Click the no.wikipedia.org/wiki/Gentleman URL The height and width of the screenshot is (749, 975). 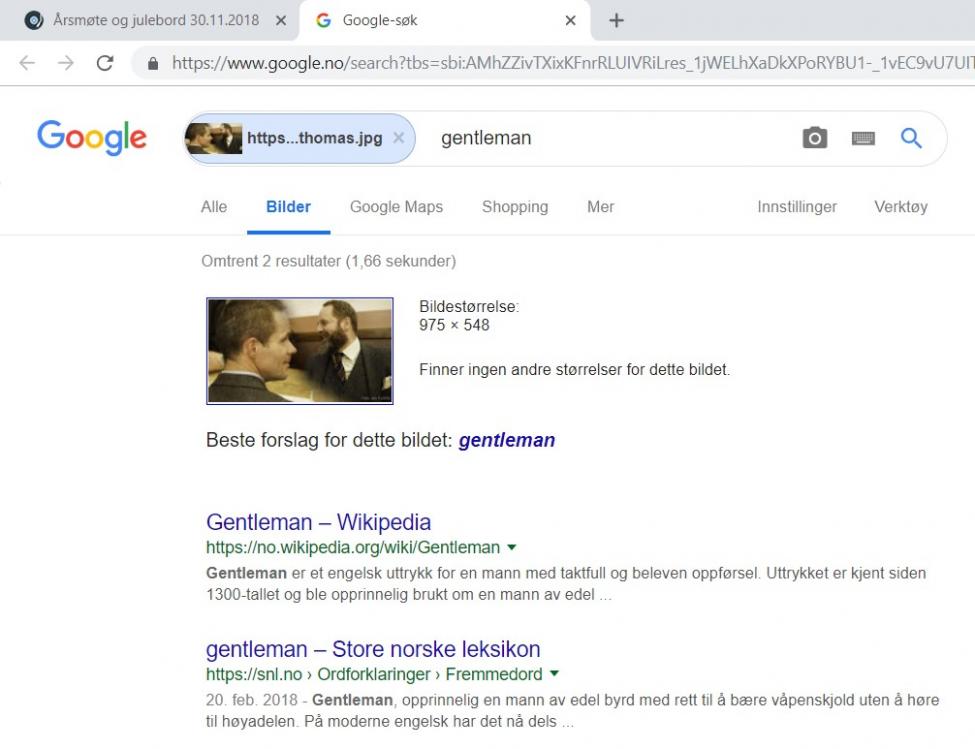coord(353,548)
